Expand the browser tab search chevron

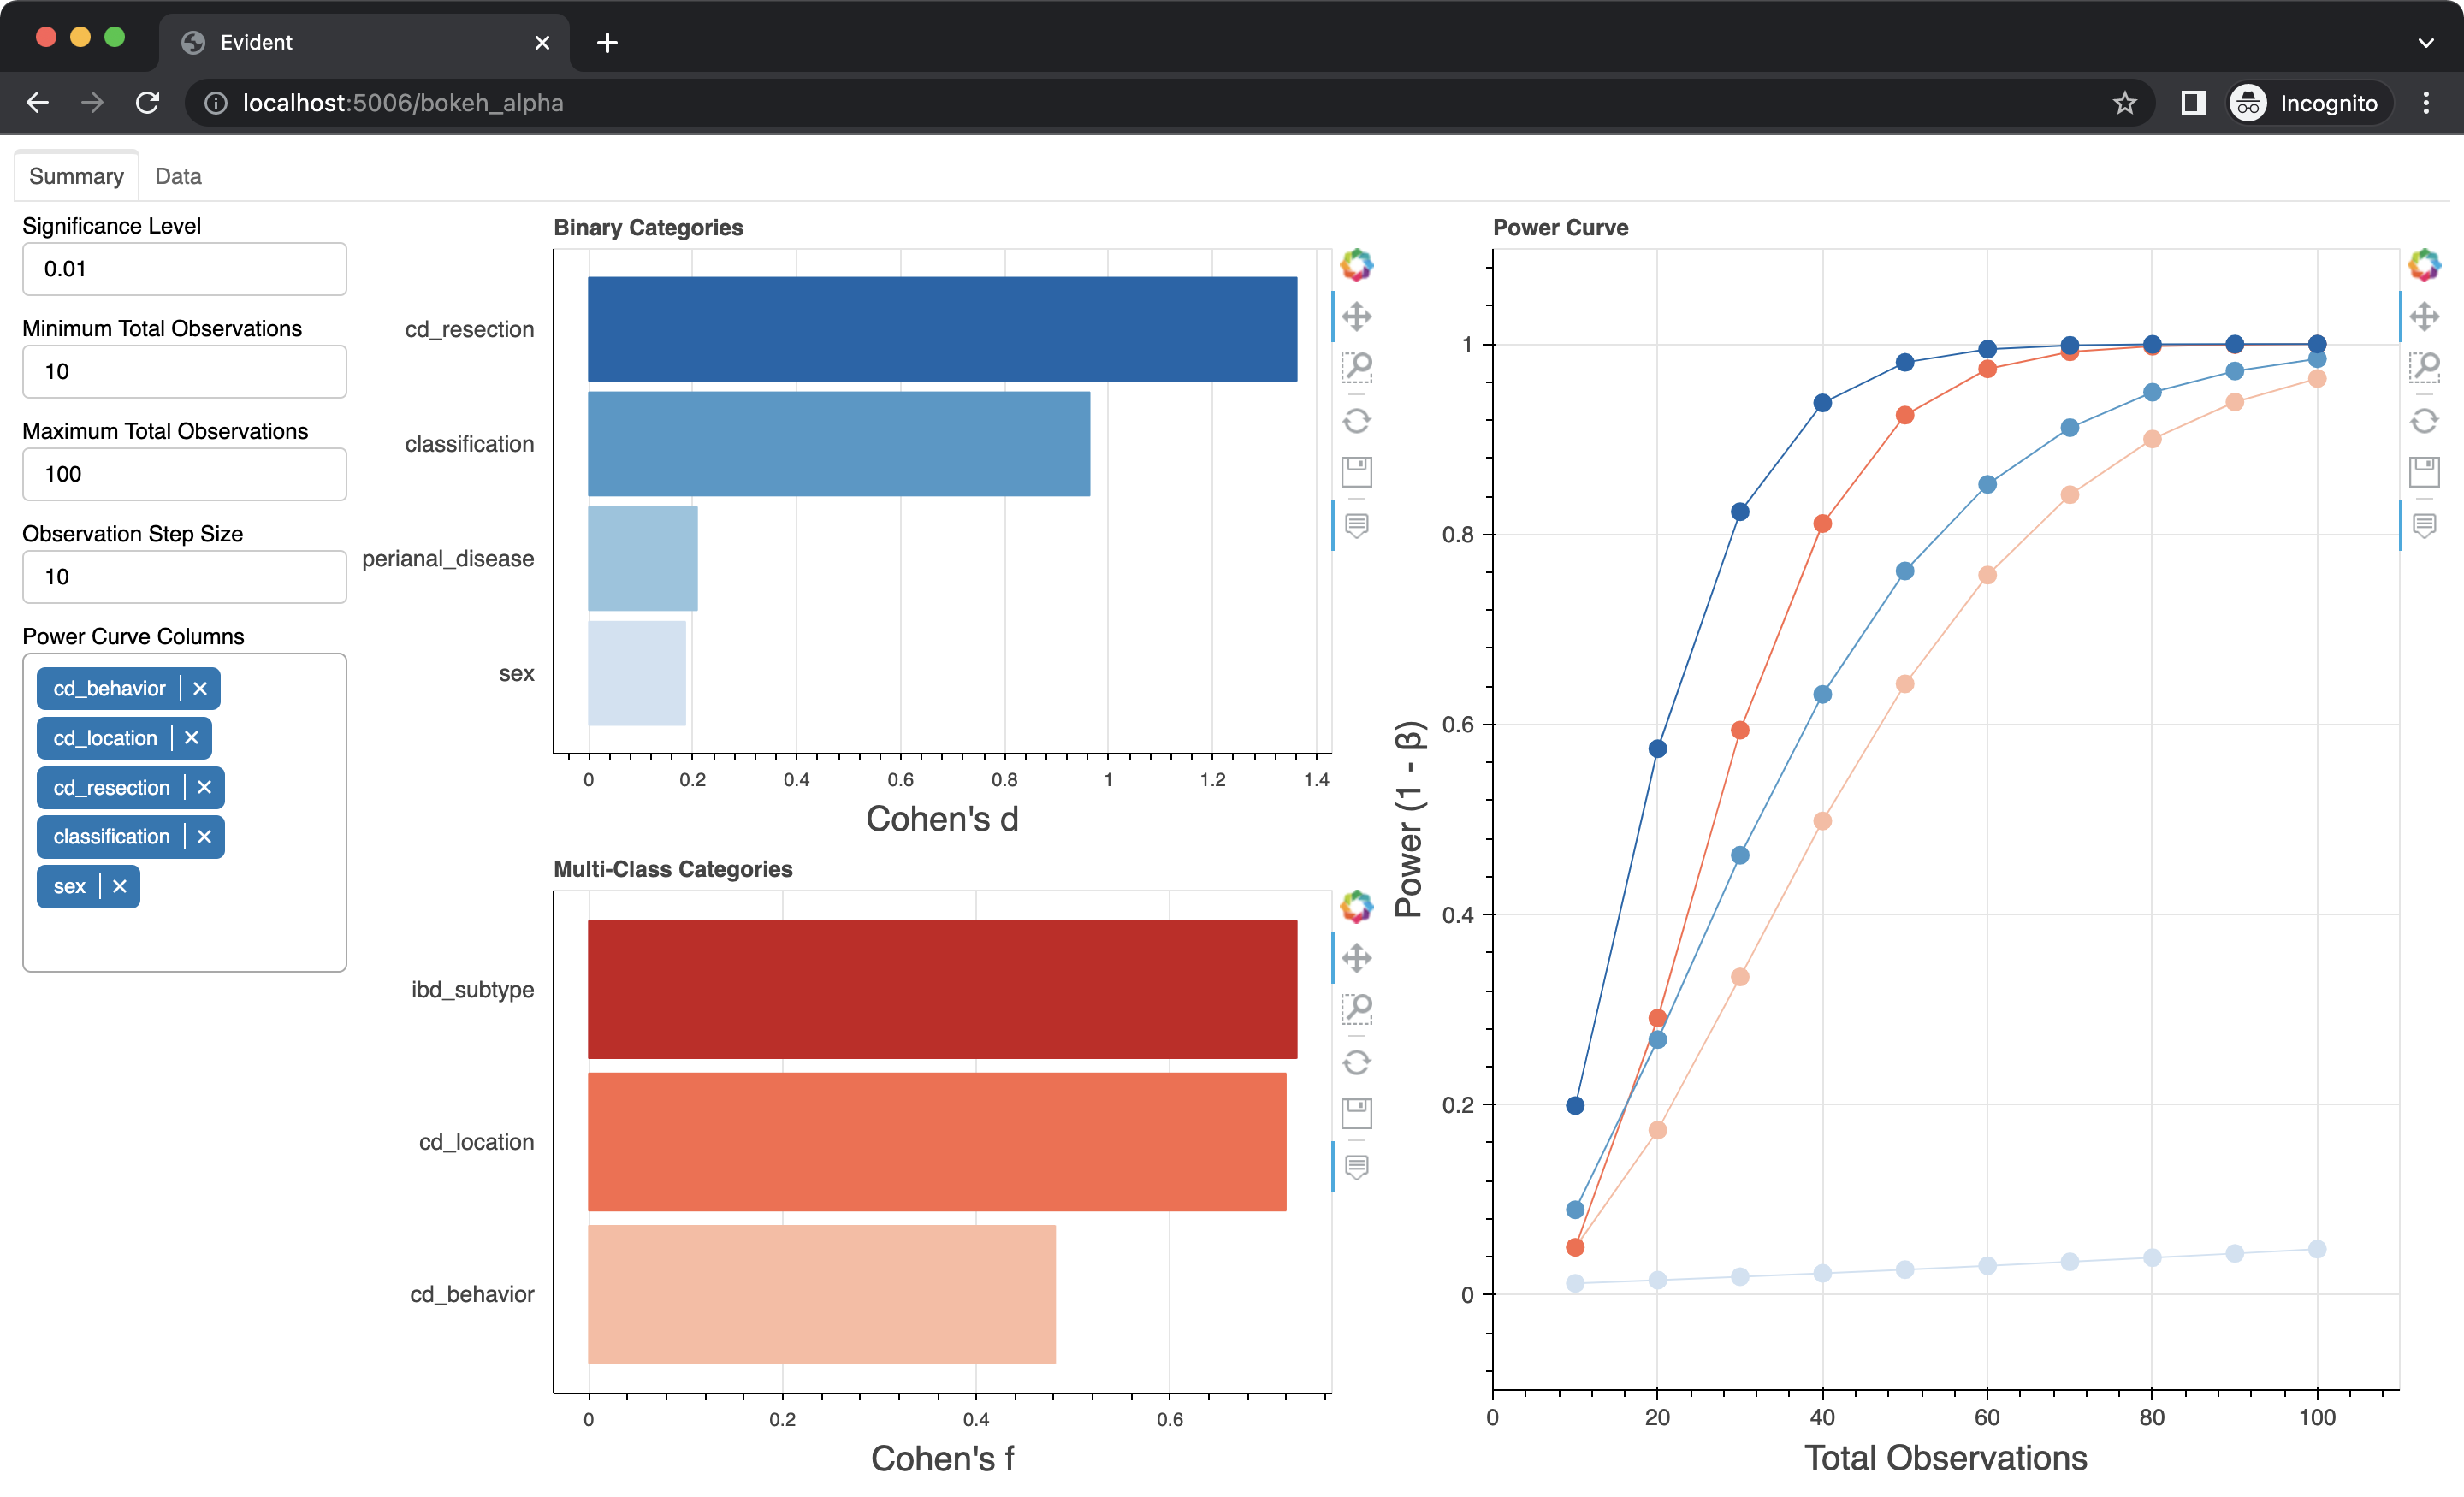point(2425,42)
